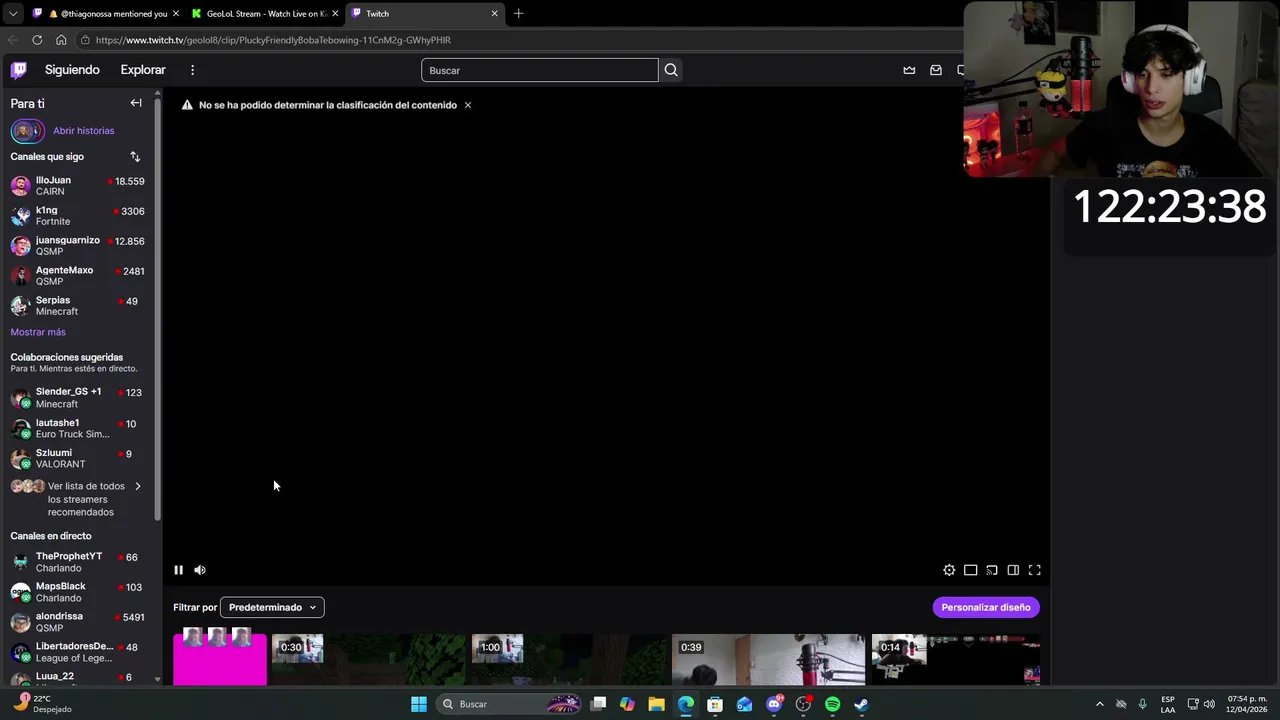Enter fullscreen mode in the player
This screenshot has width=1280, height=720.
[1035, 570]
